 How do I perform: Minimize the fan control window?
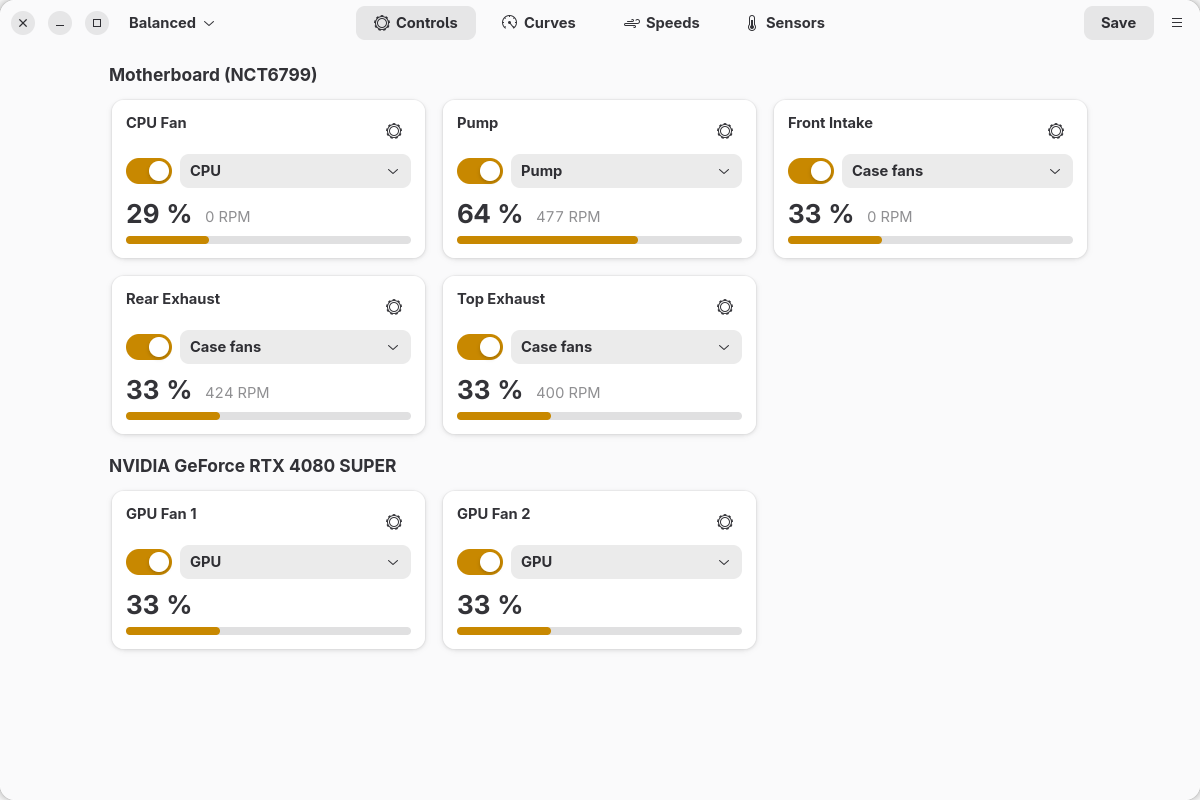pyautogui.click(x=60, y=23)
